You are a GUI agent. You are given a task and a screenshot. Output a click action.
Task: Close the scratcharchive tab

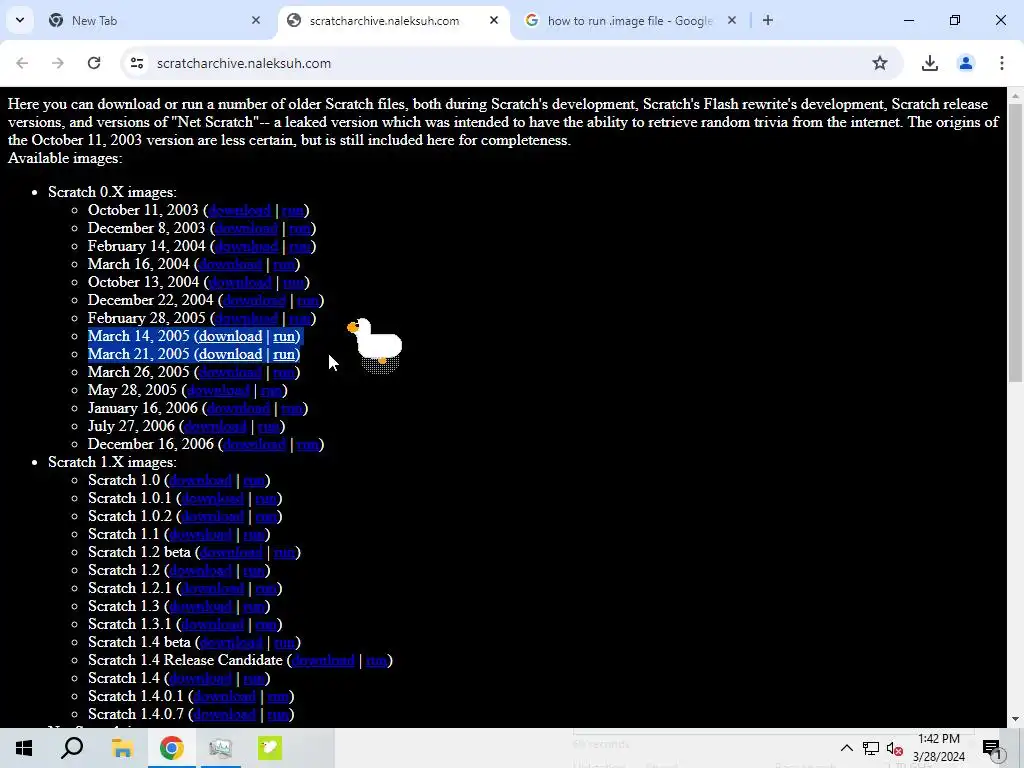coord(494,21)
